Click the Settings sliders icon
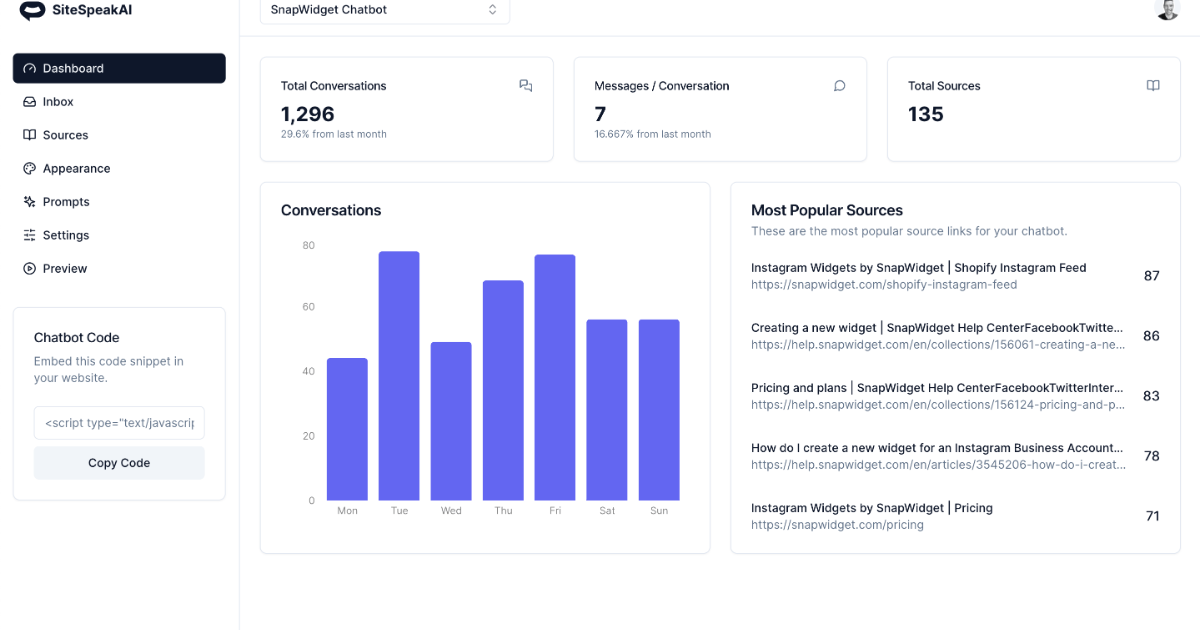Image resolution: width=1200 pixels, height=630 pixels. coord(30,235)
